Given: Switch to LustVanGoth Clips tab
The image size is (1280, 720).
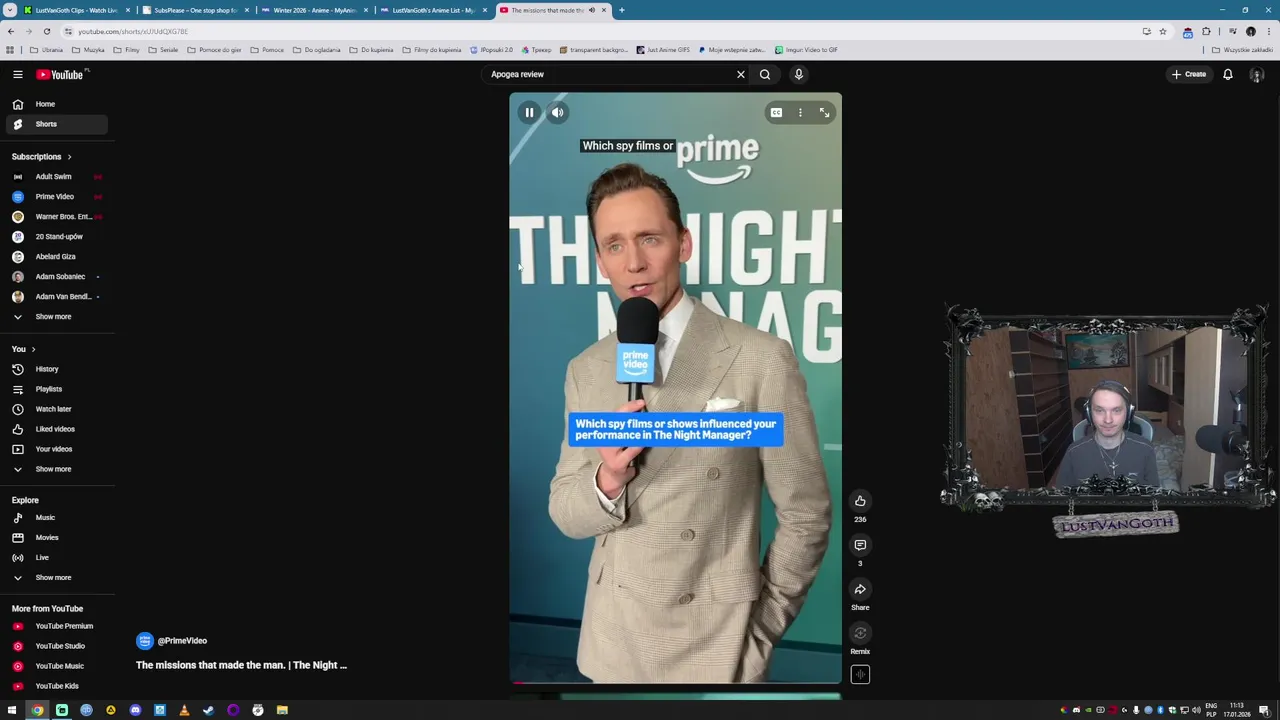Looking at the screenshot, I should point(76,10).
